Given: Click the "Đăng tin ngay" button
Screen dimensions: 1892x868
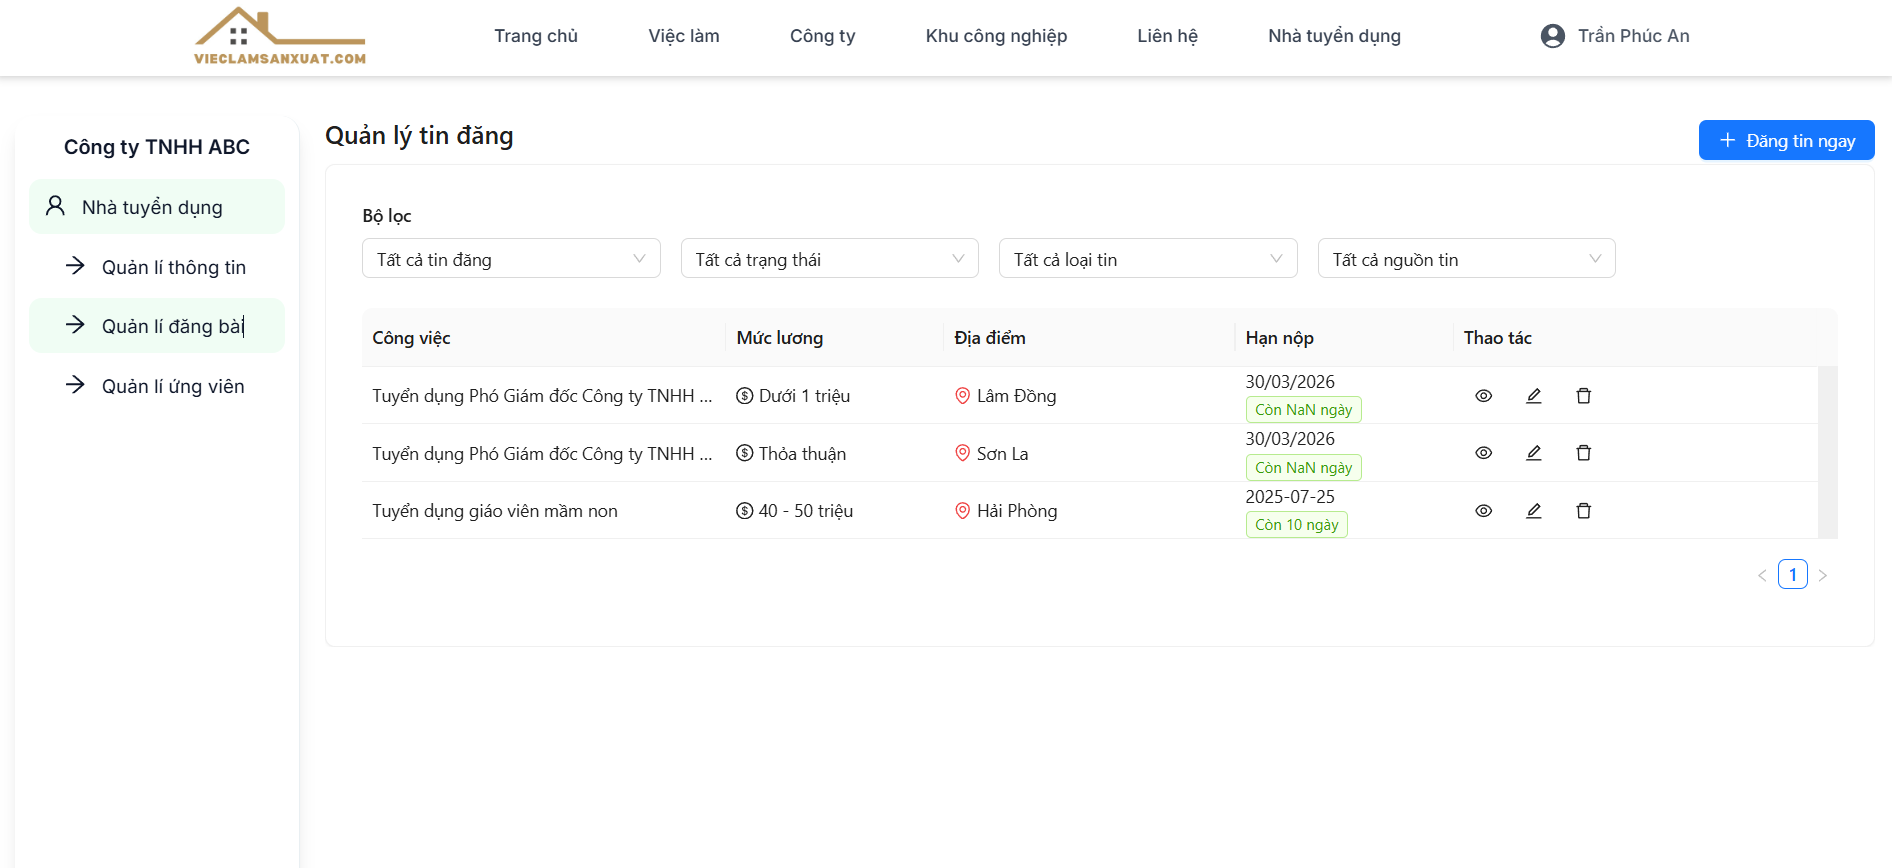Looking at the screenshot, I should tap(1786, 141).
